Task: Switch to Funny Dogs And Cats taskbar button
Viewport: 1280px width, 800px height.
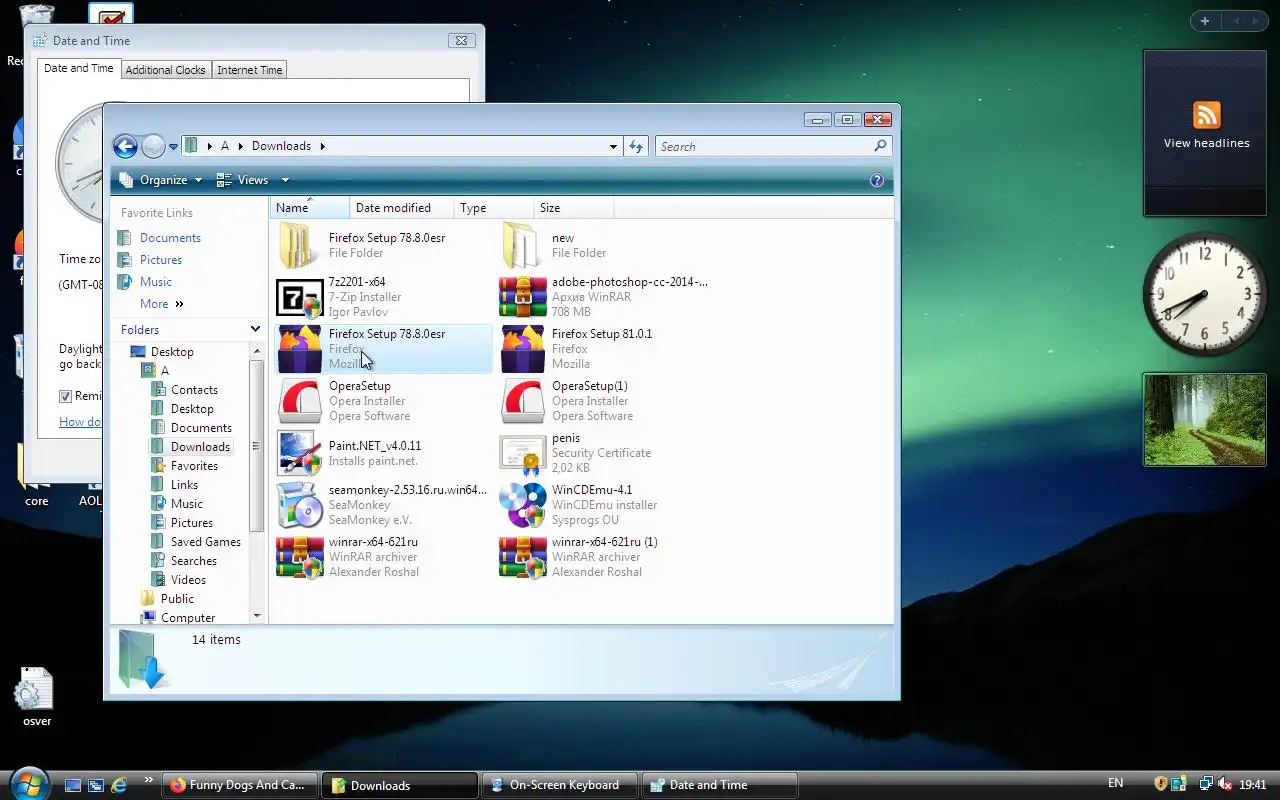Action: 240,785
